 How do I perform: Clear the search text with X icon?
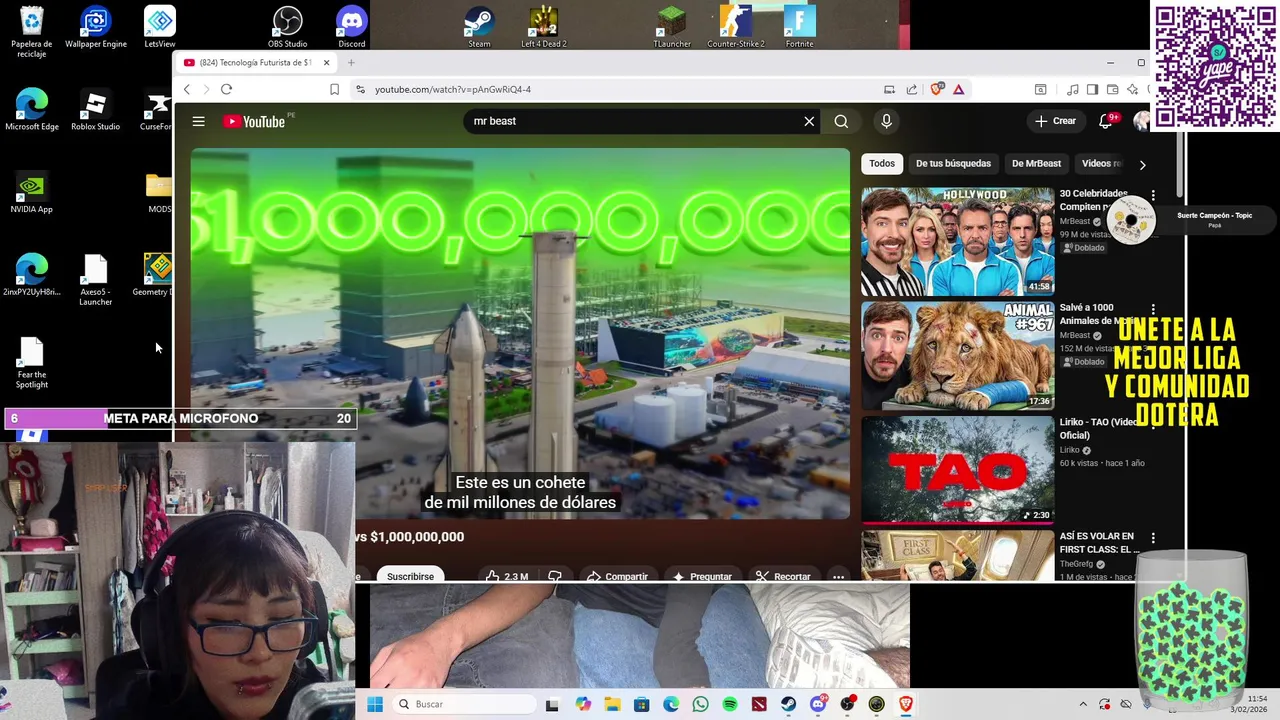(x=809, y=121)
